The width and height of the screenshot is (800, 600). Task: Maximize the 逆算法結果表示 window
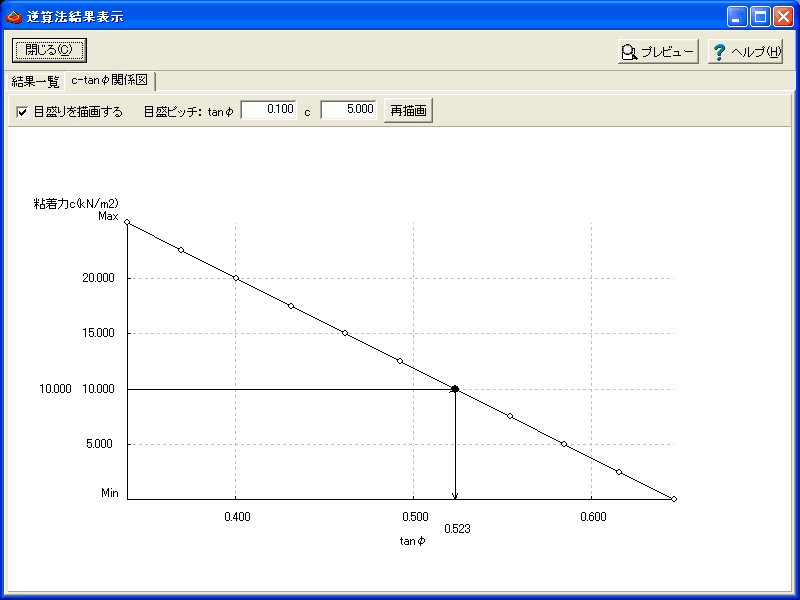click(x=760, y=17)
